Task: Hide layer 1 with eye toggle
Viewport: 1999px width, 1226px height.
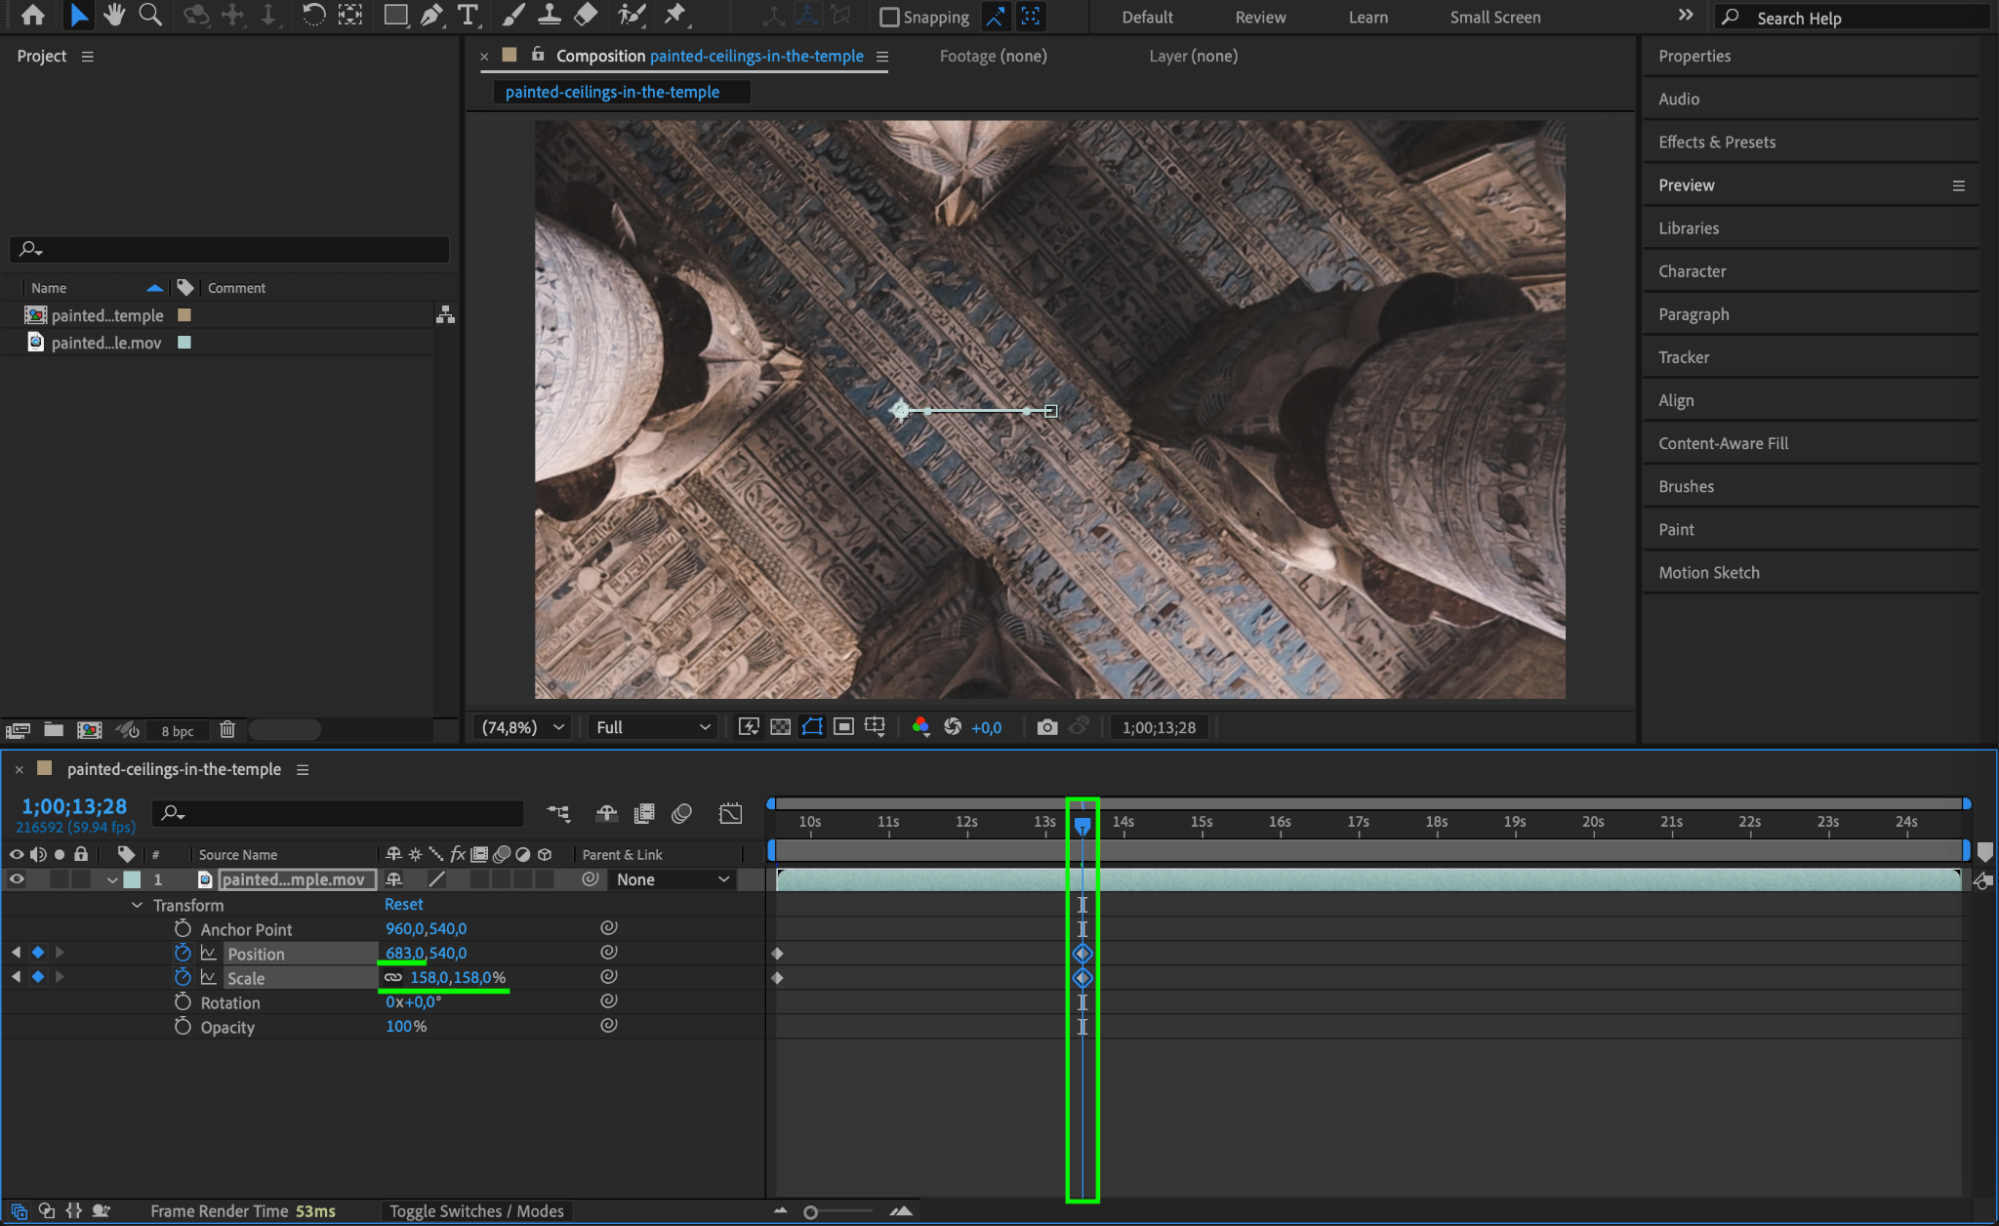Action: click(x=16, y=879)
